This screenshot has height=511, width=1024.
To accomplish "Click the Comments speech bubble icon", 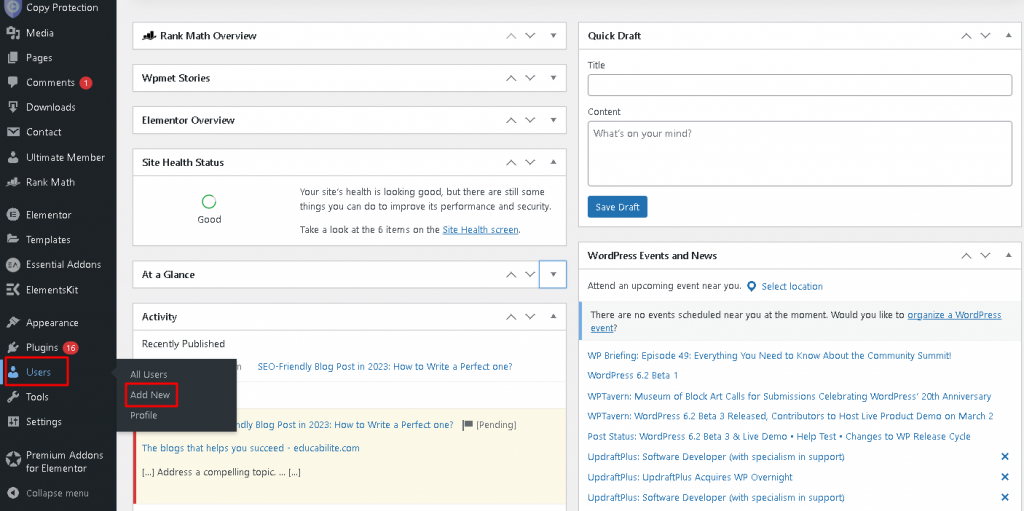I will [13, 82].
